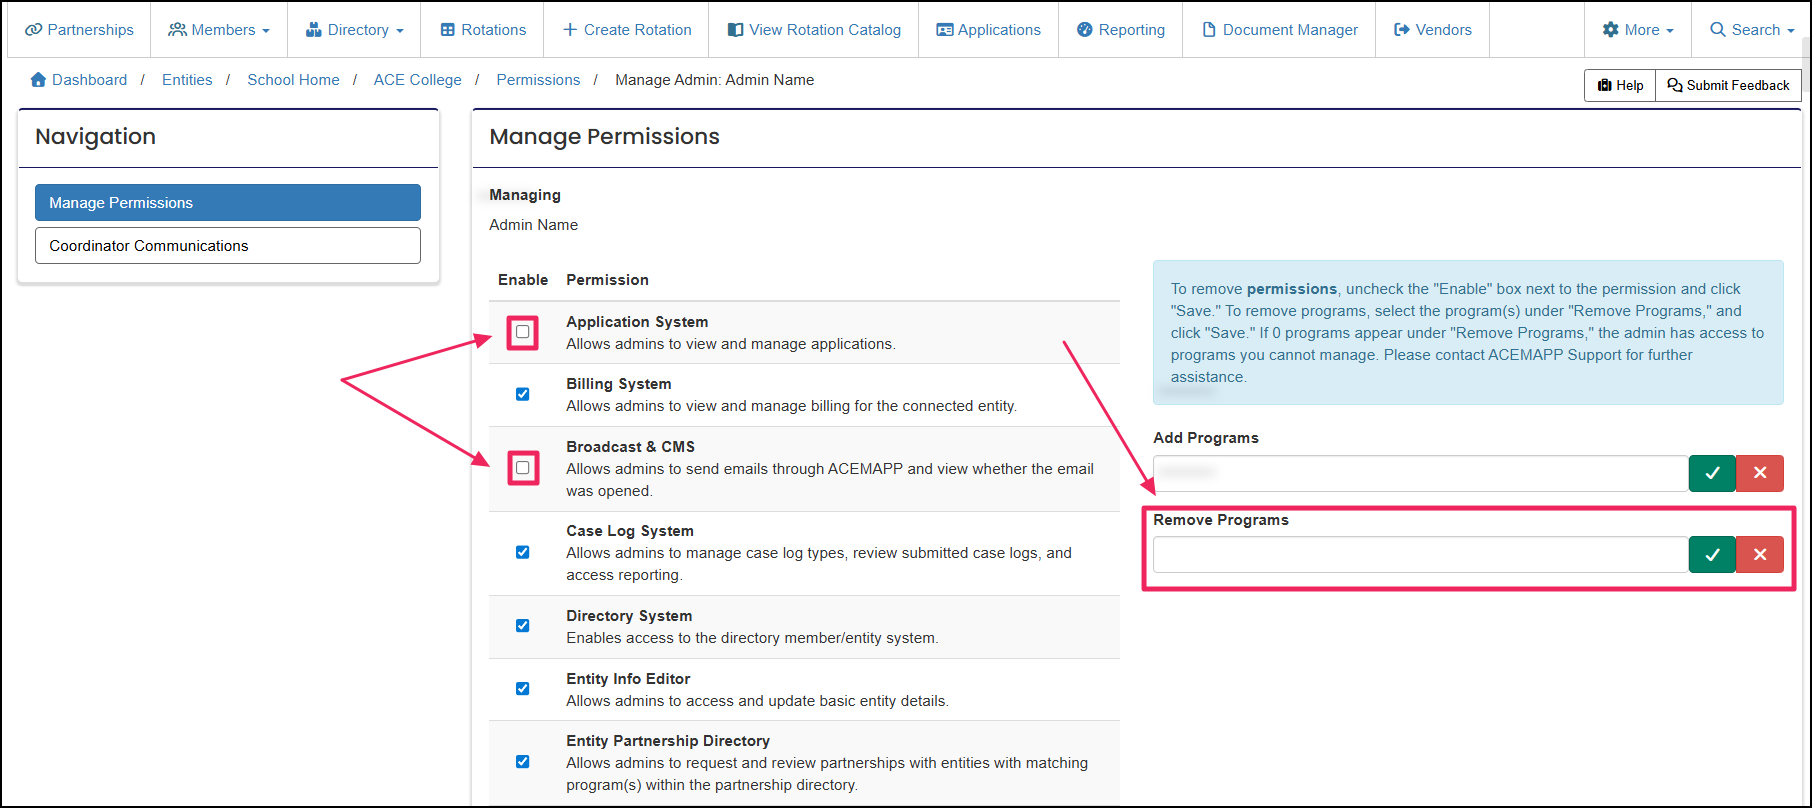Screen dimensions: 1812x808
Task: Open the Create Rotation menu item
Action: pyautogui.click(x=627, y=30)
